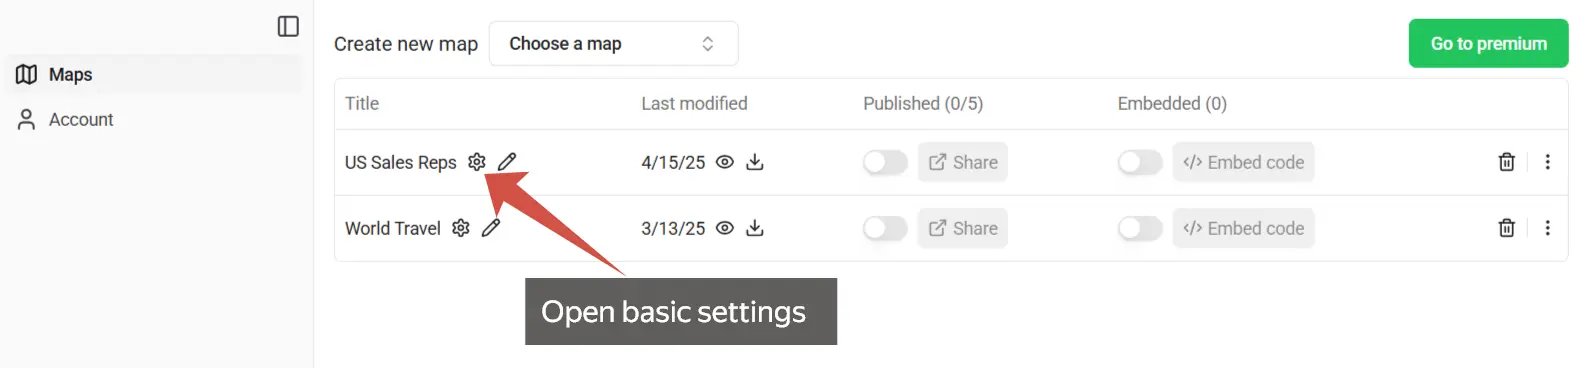Open basic settings gear for US Sales Reps
The image size is (1588, 368).
(477, 162)
